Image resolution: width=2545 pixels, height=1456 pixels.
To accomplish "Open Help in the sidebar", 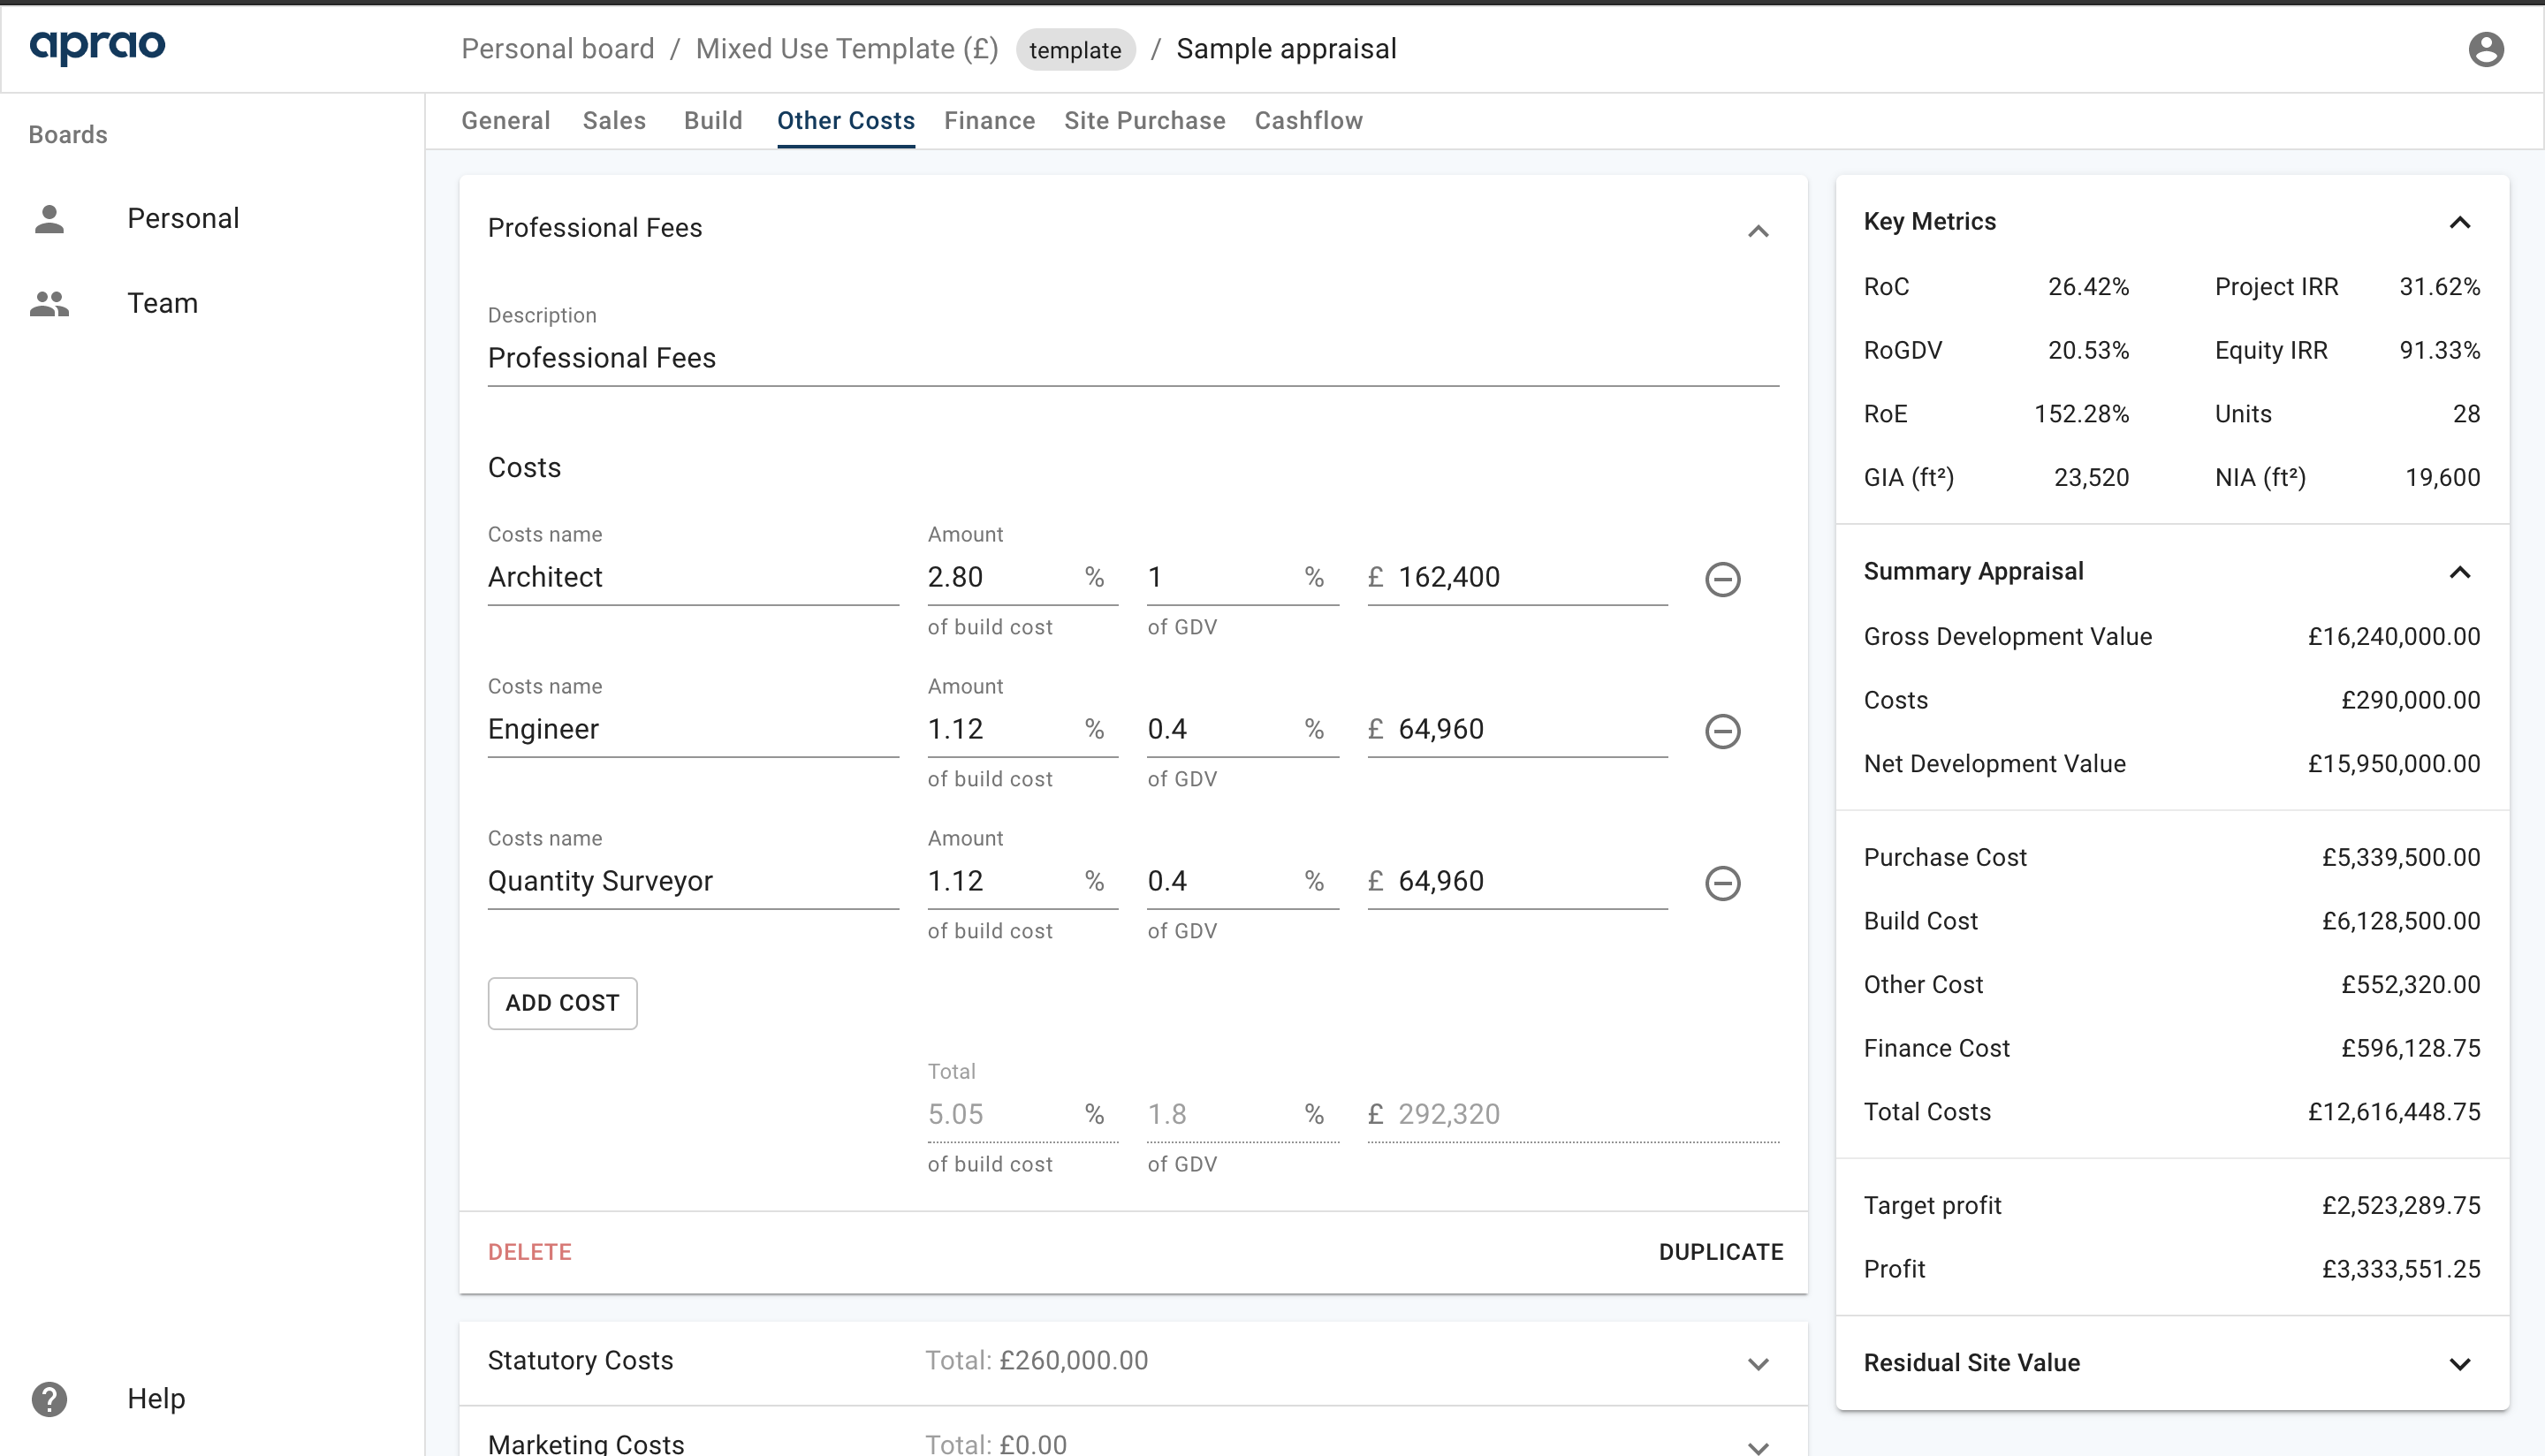I will [156, 1399].
